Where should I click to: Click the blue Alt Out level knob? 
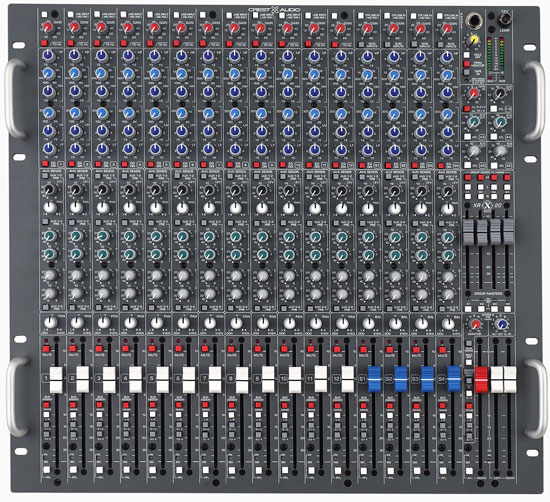click(x=502, y=324)
